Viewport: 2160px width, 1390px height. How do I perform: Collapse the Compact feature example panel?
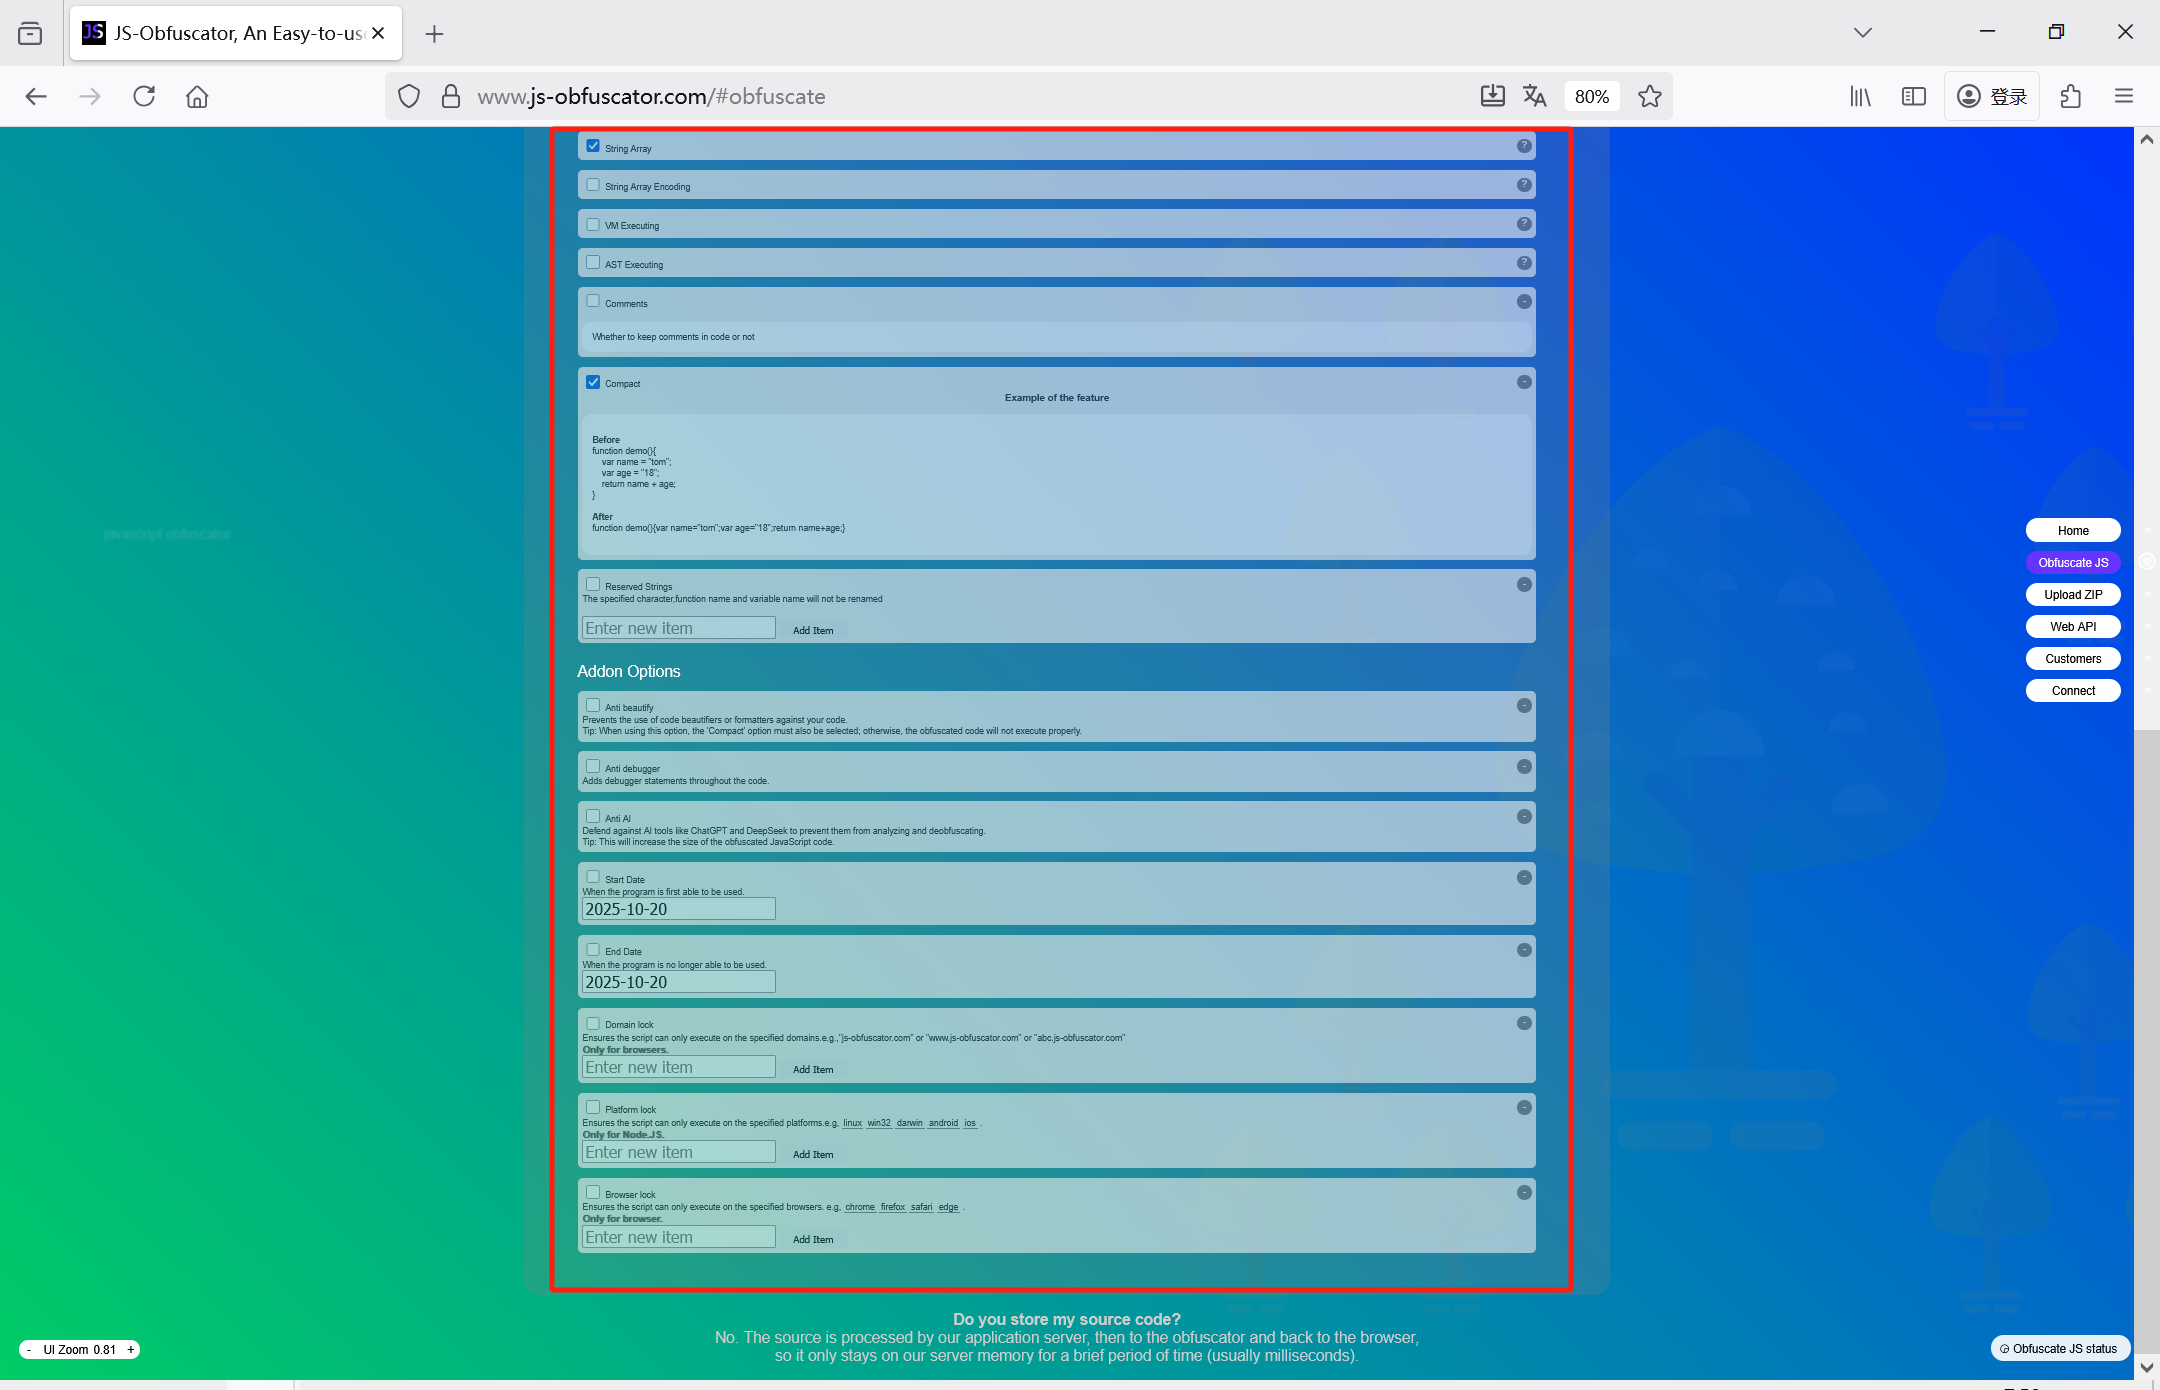pyautogui.click(x=1523, y=382)
